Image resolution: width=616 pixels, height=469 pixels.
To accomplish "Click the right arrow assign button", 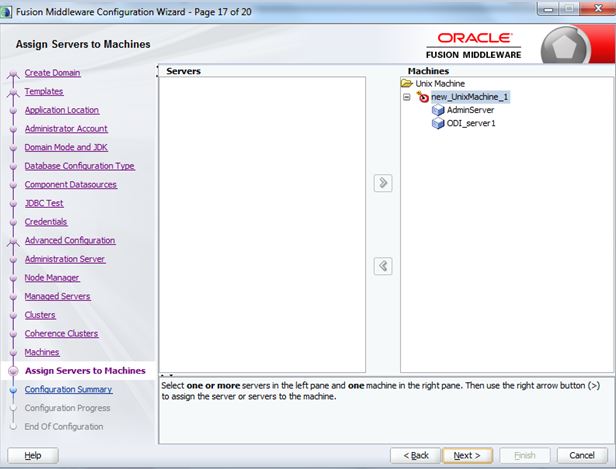I will point(383,183).
